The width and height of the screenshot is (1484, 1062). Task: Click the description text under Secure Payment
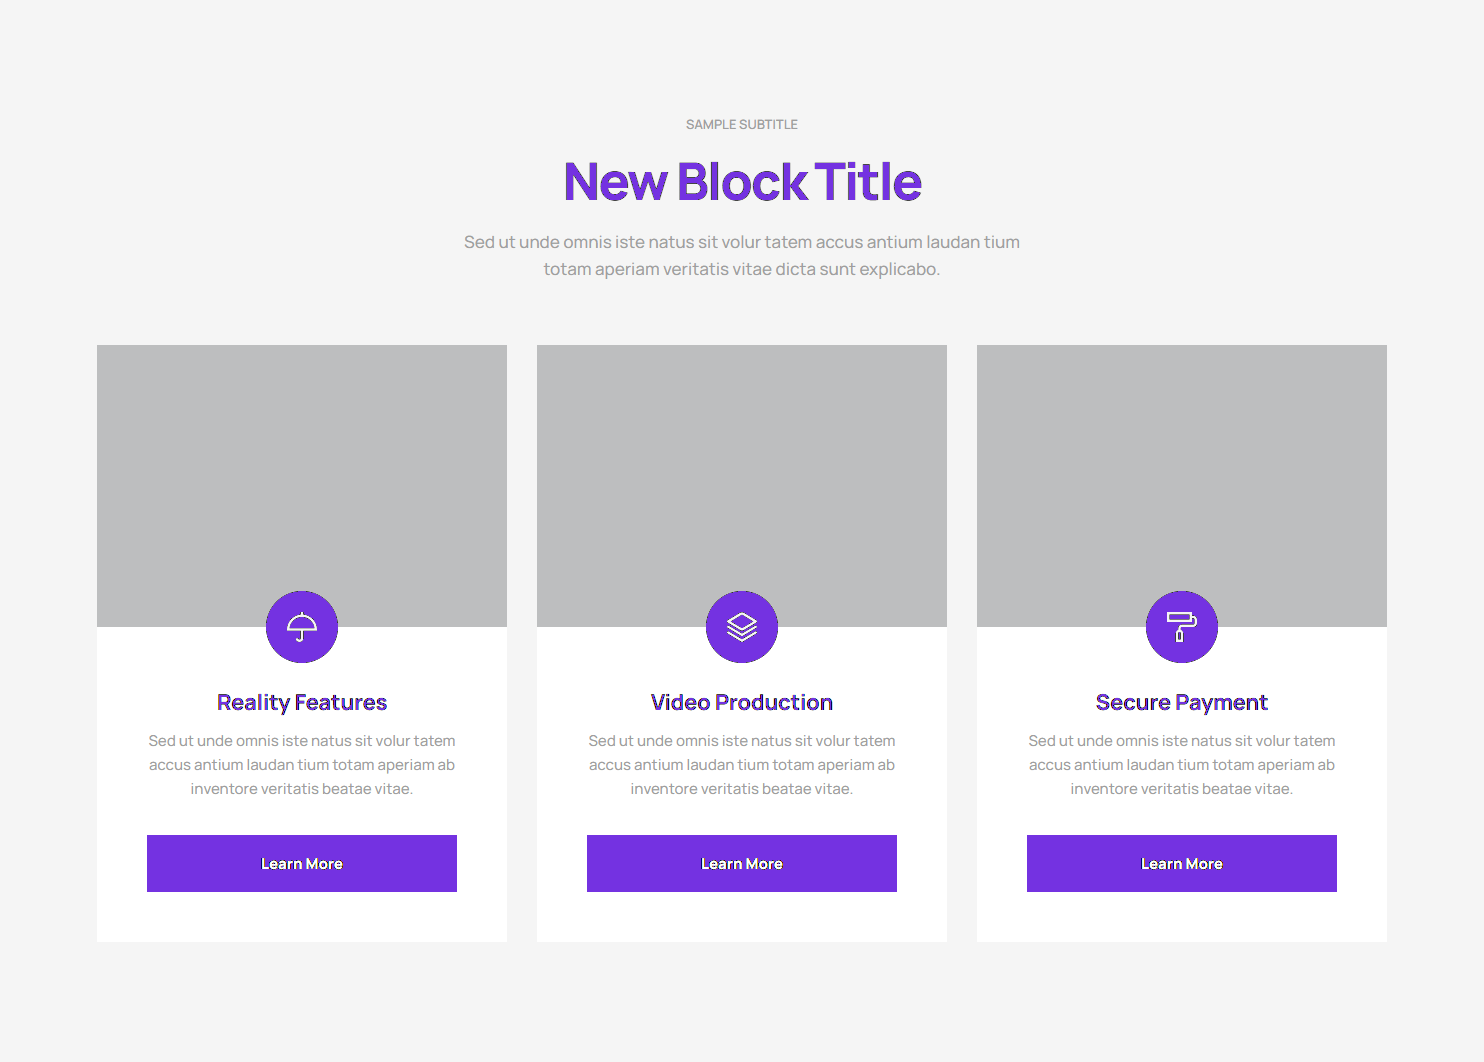coord(1182,765)
